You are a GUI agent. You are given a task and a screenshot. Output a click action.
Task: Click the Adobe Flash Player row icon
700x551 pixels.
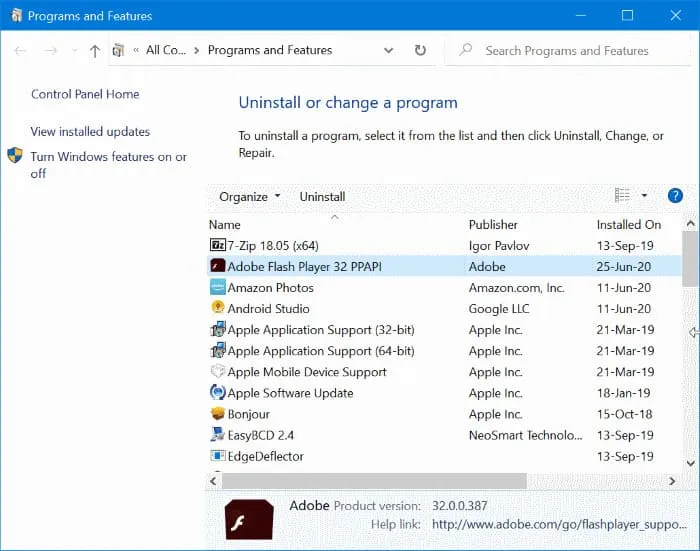tap(217, 266)
